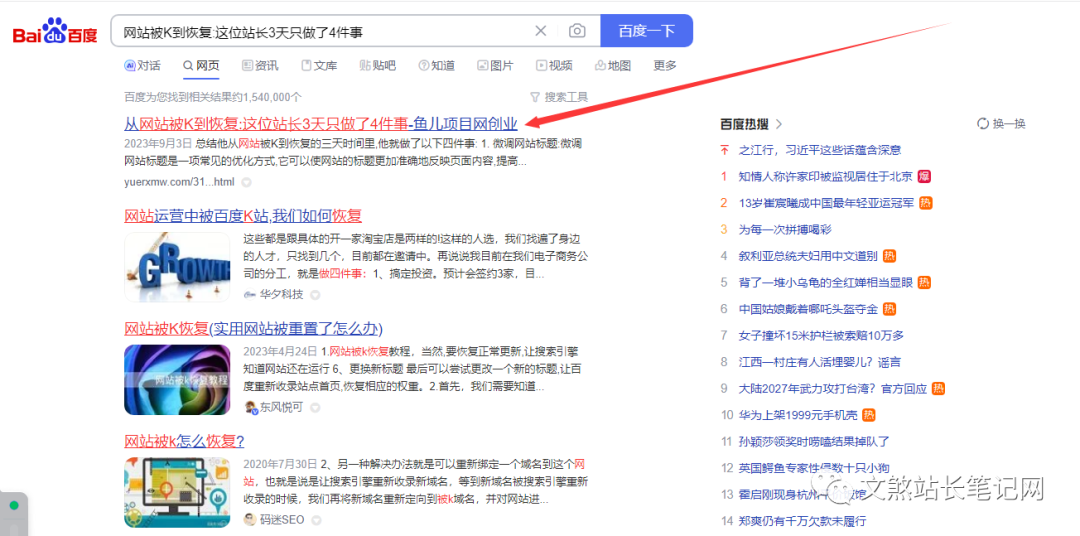The image size is (1080, 536).
Task: Click into the search input field
Action: 320,31
